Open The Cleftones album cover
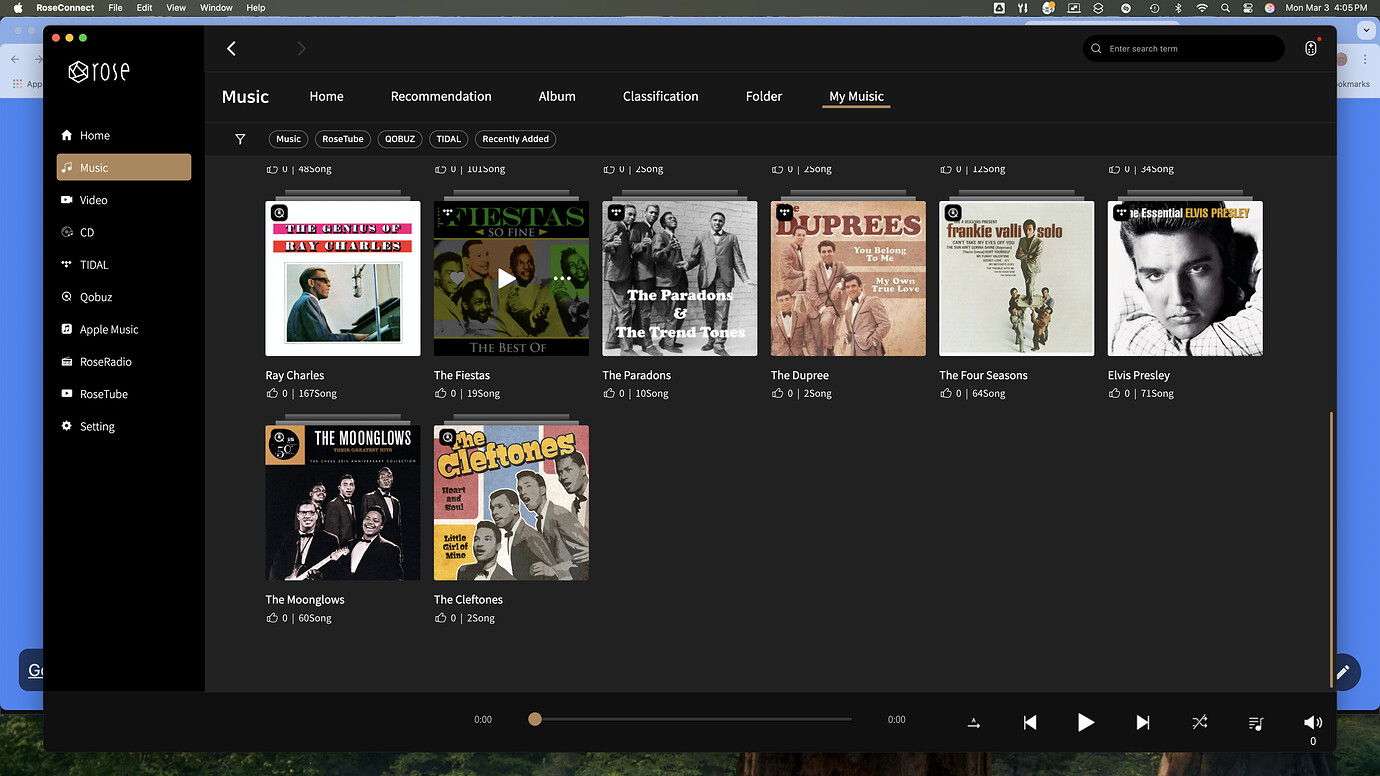 pyautogui.click(x=511, y=503)
